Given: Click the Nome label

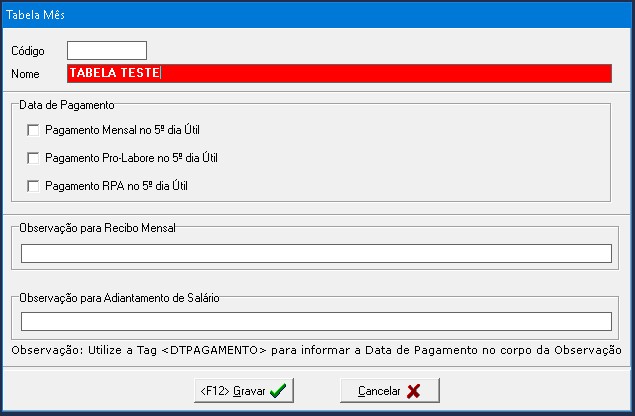Looking at the screenshot, I should 26,74.
